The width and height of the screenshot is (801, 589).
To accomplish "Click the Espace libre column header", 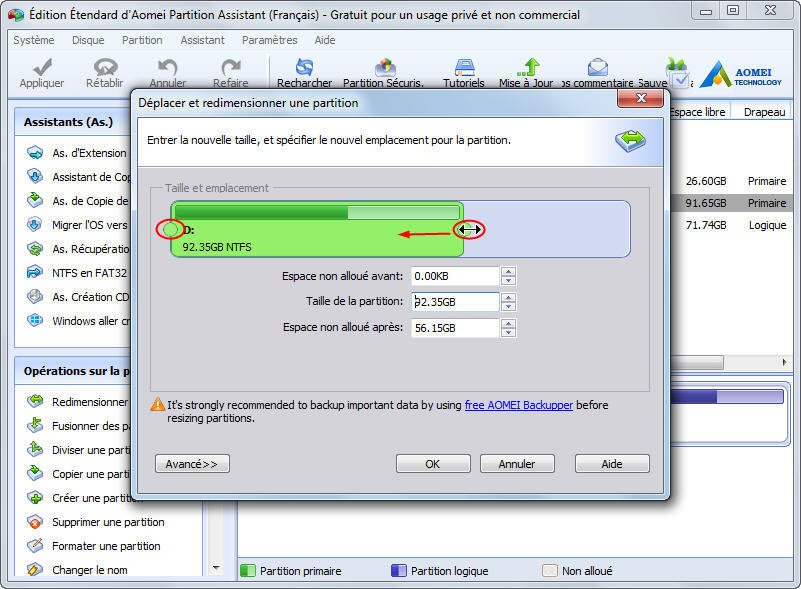I will pos(697,112).
